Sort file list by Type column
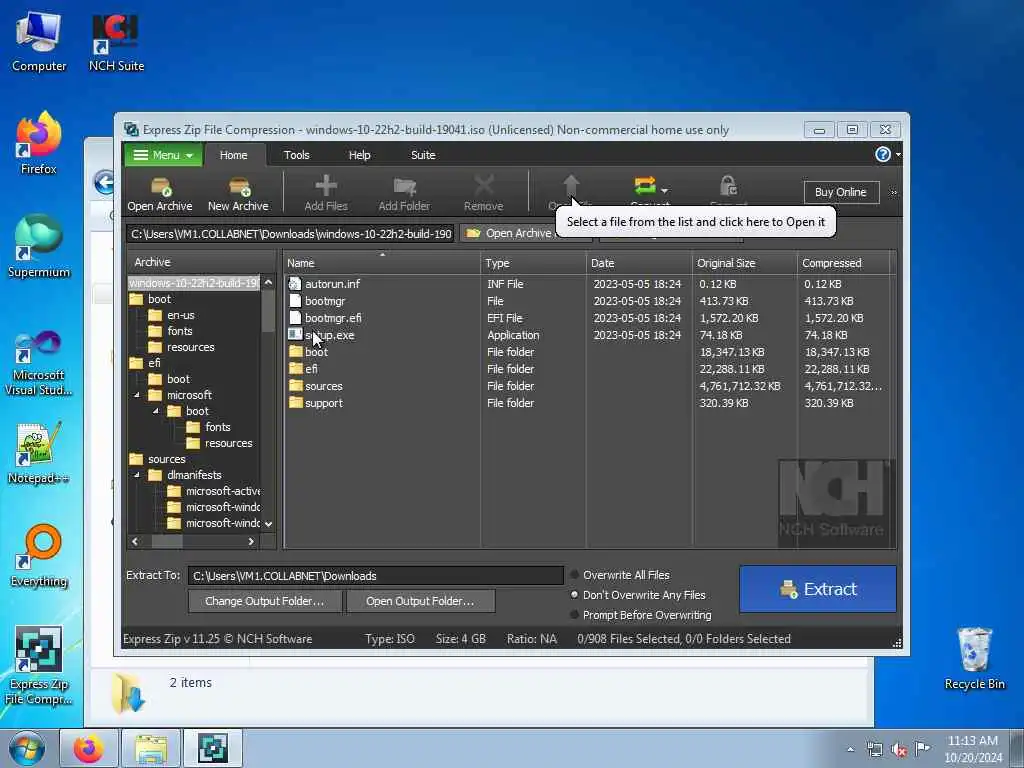 coord(534,263)
